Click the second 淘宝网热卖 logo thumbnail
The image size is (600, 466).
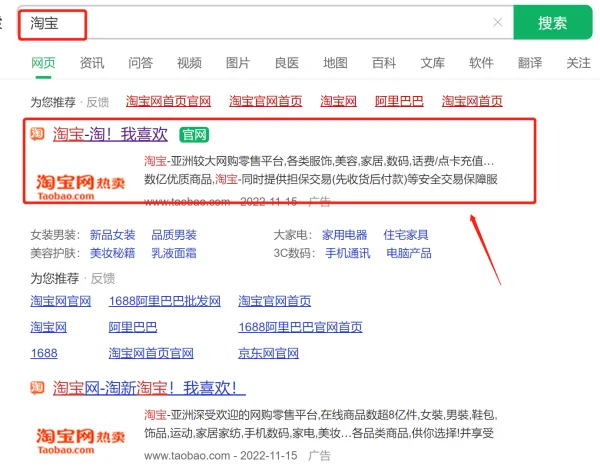[80, 441]
